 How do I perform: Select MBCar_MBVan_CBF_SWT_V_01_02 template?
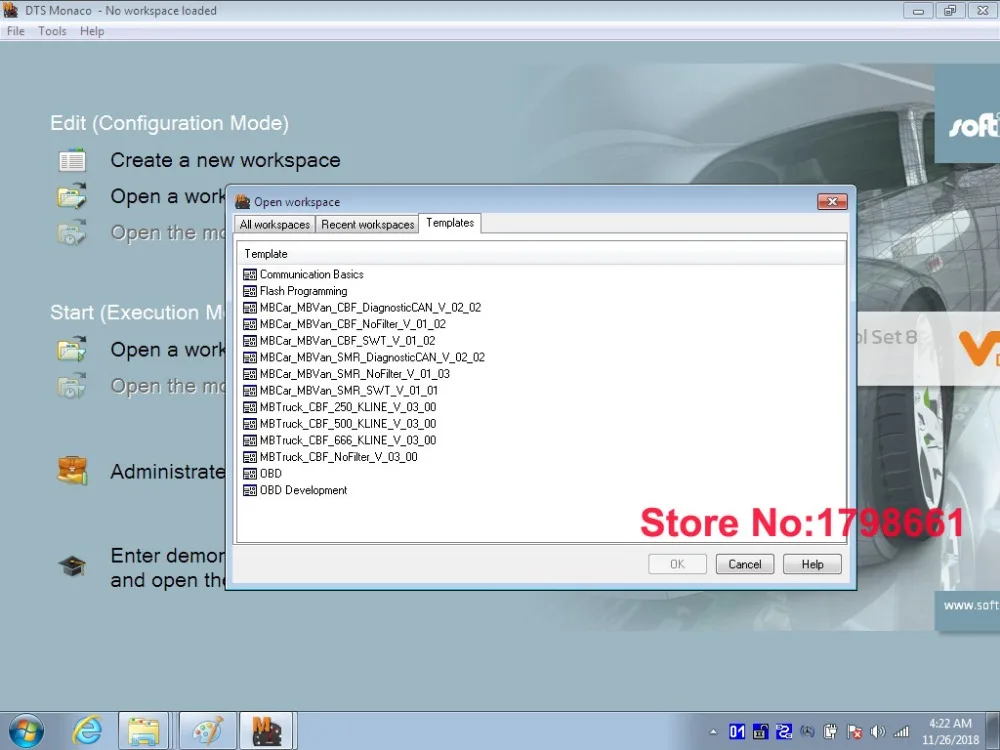[x=339, y=341]
